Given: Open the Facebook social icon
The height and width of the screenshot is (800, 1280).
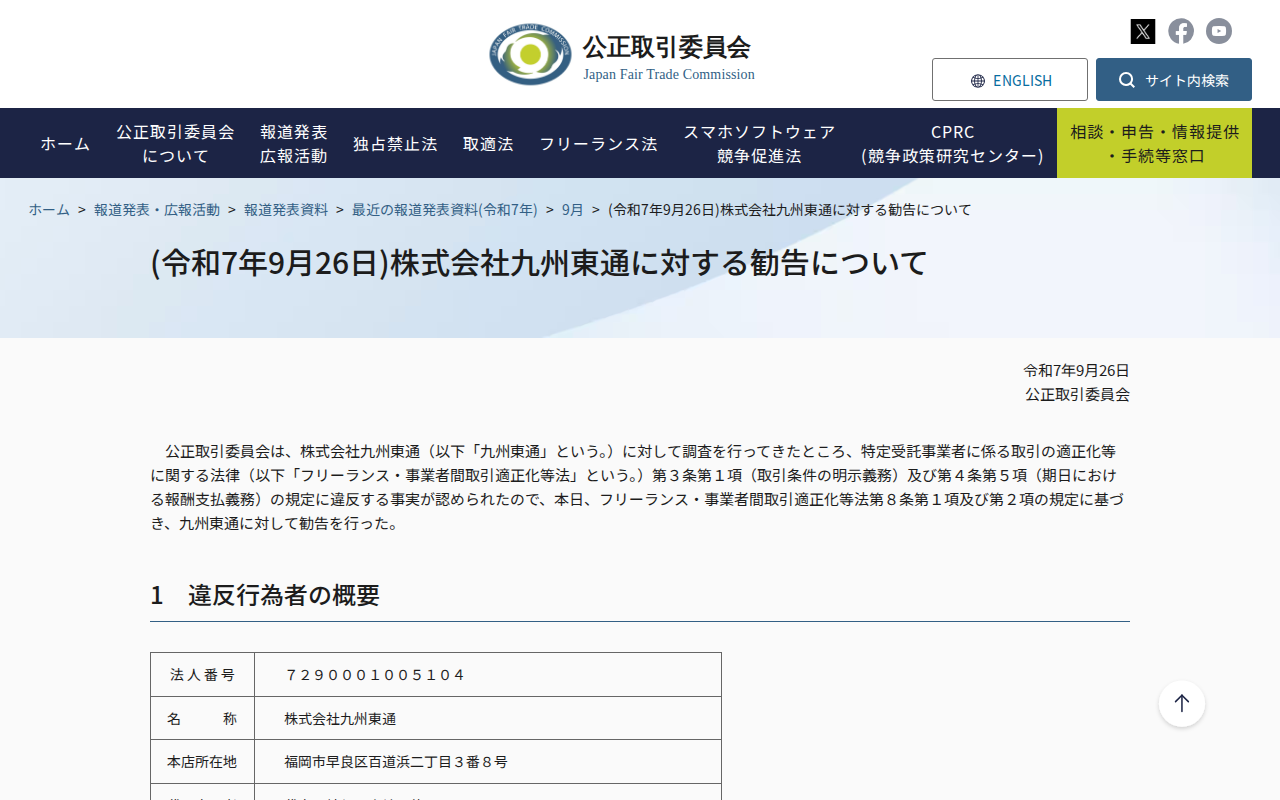Looking at the screenshot, I should point(1181,31).
